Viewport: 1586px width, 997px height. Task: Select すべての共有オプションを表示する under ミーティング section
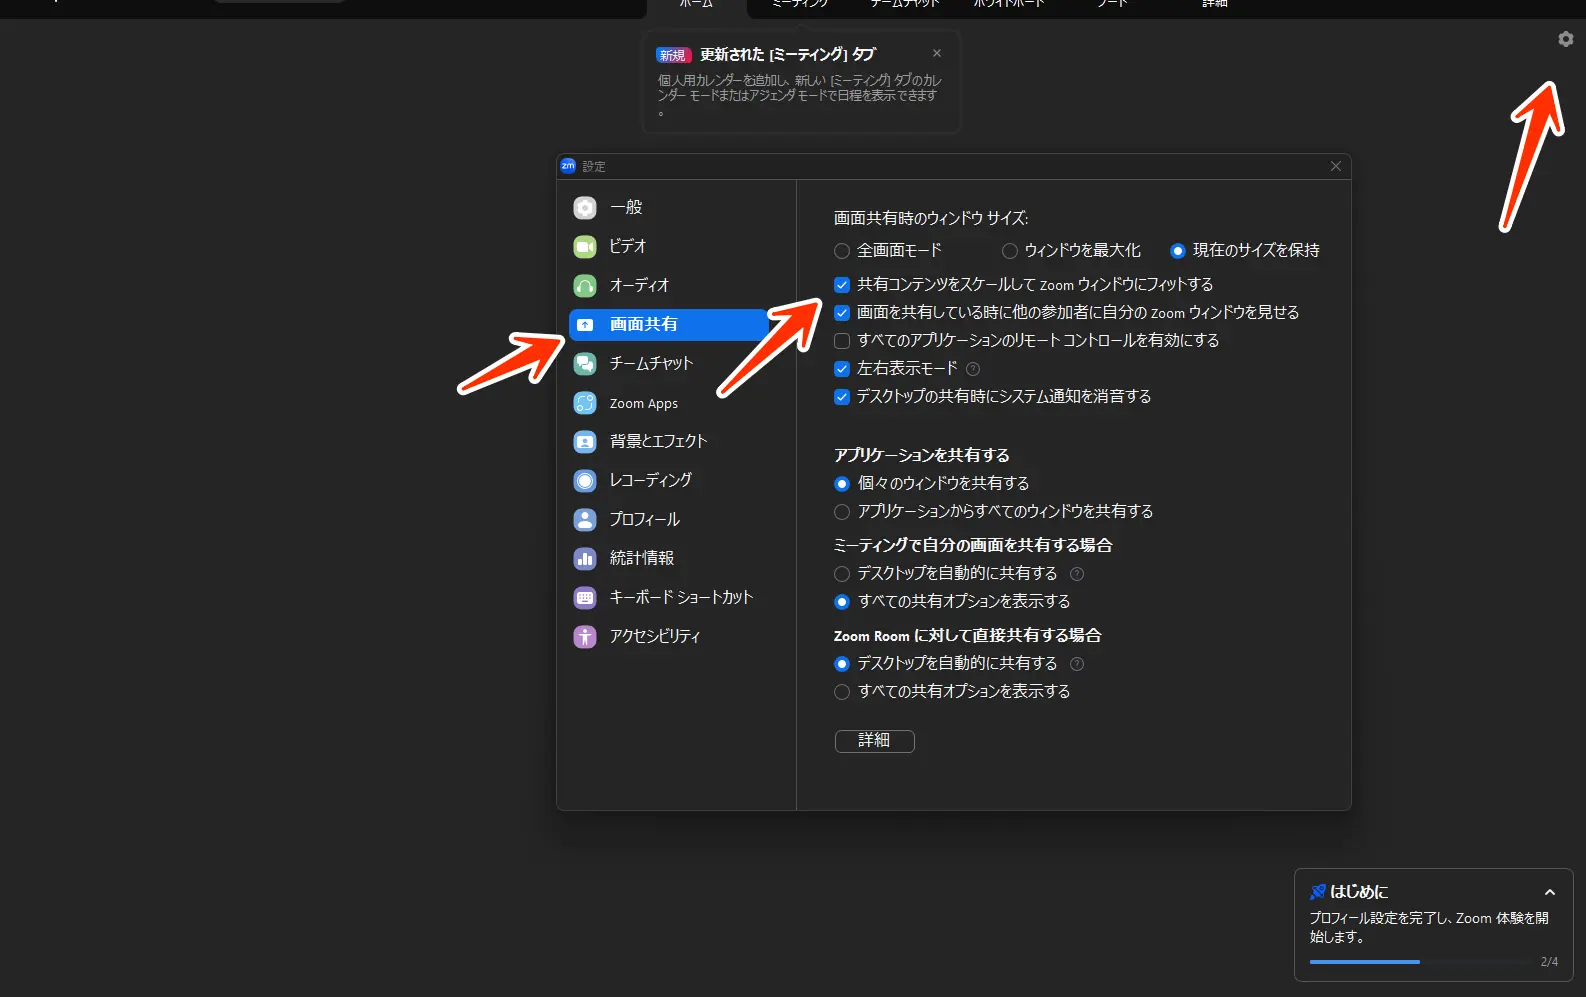tap(842, 602)
